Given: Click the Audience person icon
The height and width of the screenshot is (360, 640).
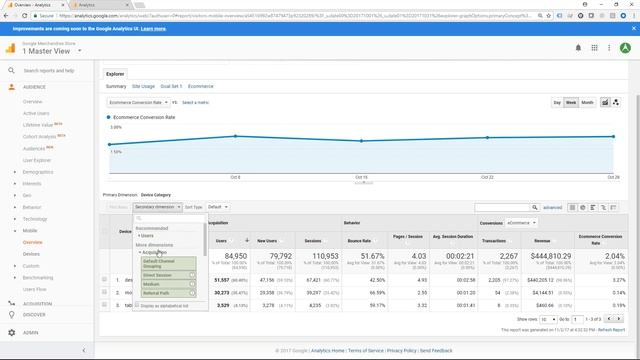Looking at the screenshot, I should (11, 87).
